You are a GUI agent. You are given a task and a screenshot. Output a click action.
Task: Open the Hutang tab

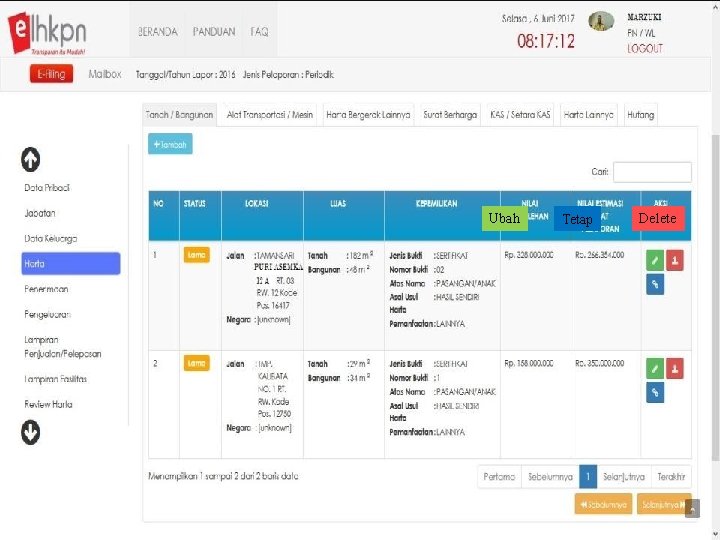click(x=641, y=115)
